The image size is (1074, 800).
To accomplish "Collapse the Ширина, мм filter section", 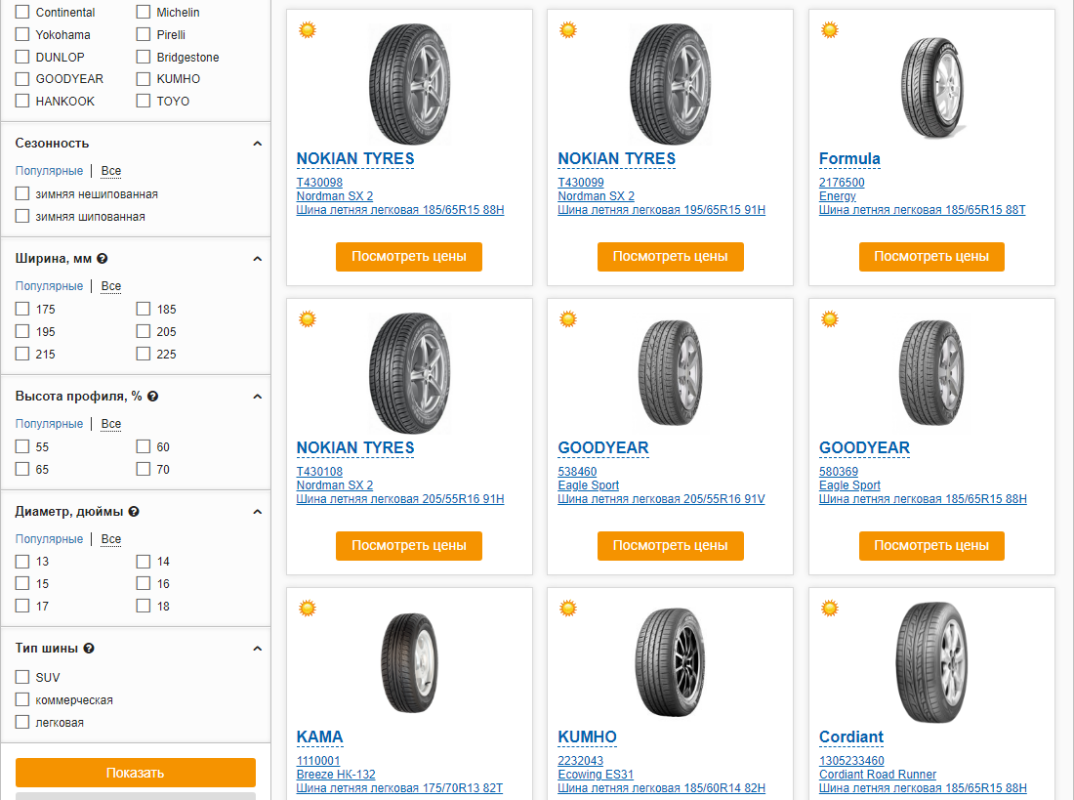I will click(x=258, y=259).
